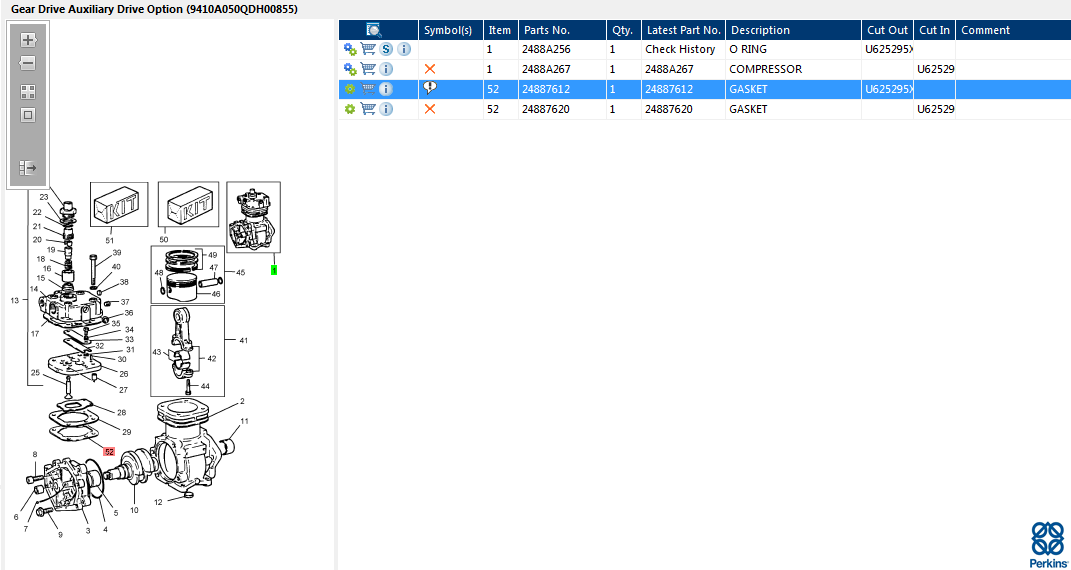The image size is (1071, 570).
Task: Click the search magnifier icon in the table header
Action: (x=374, y=29)
